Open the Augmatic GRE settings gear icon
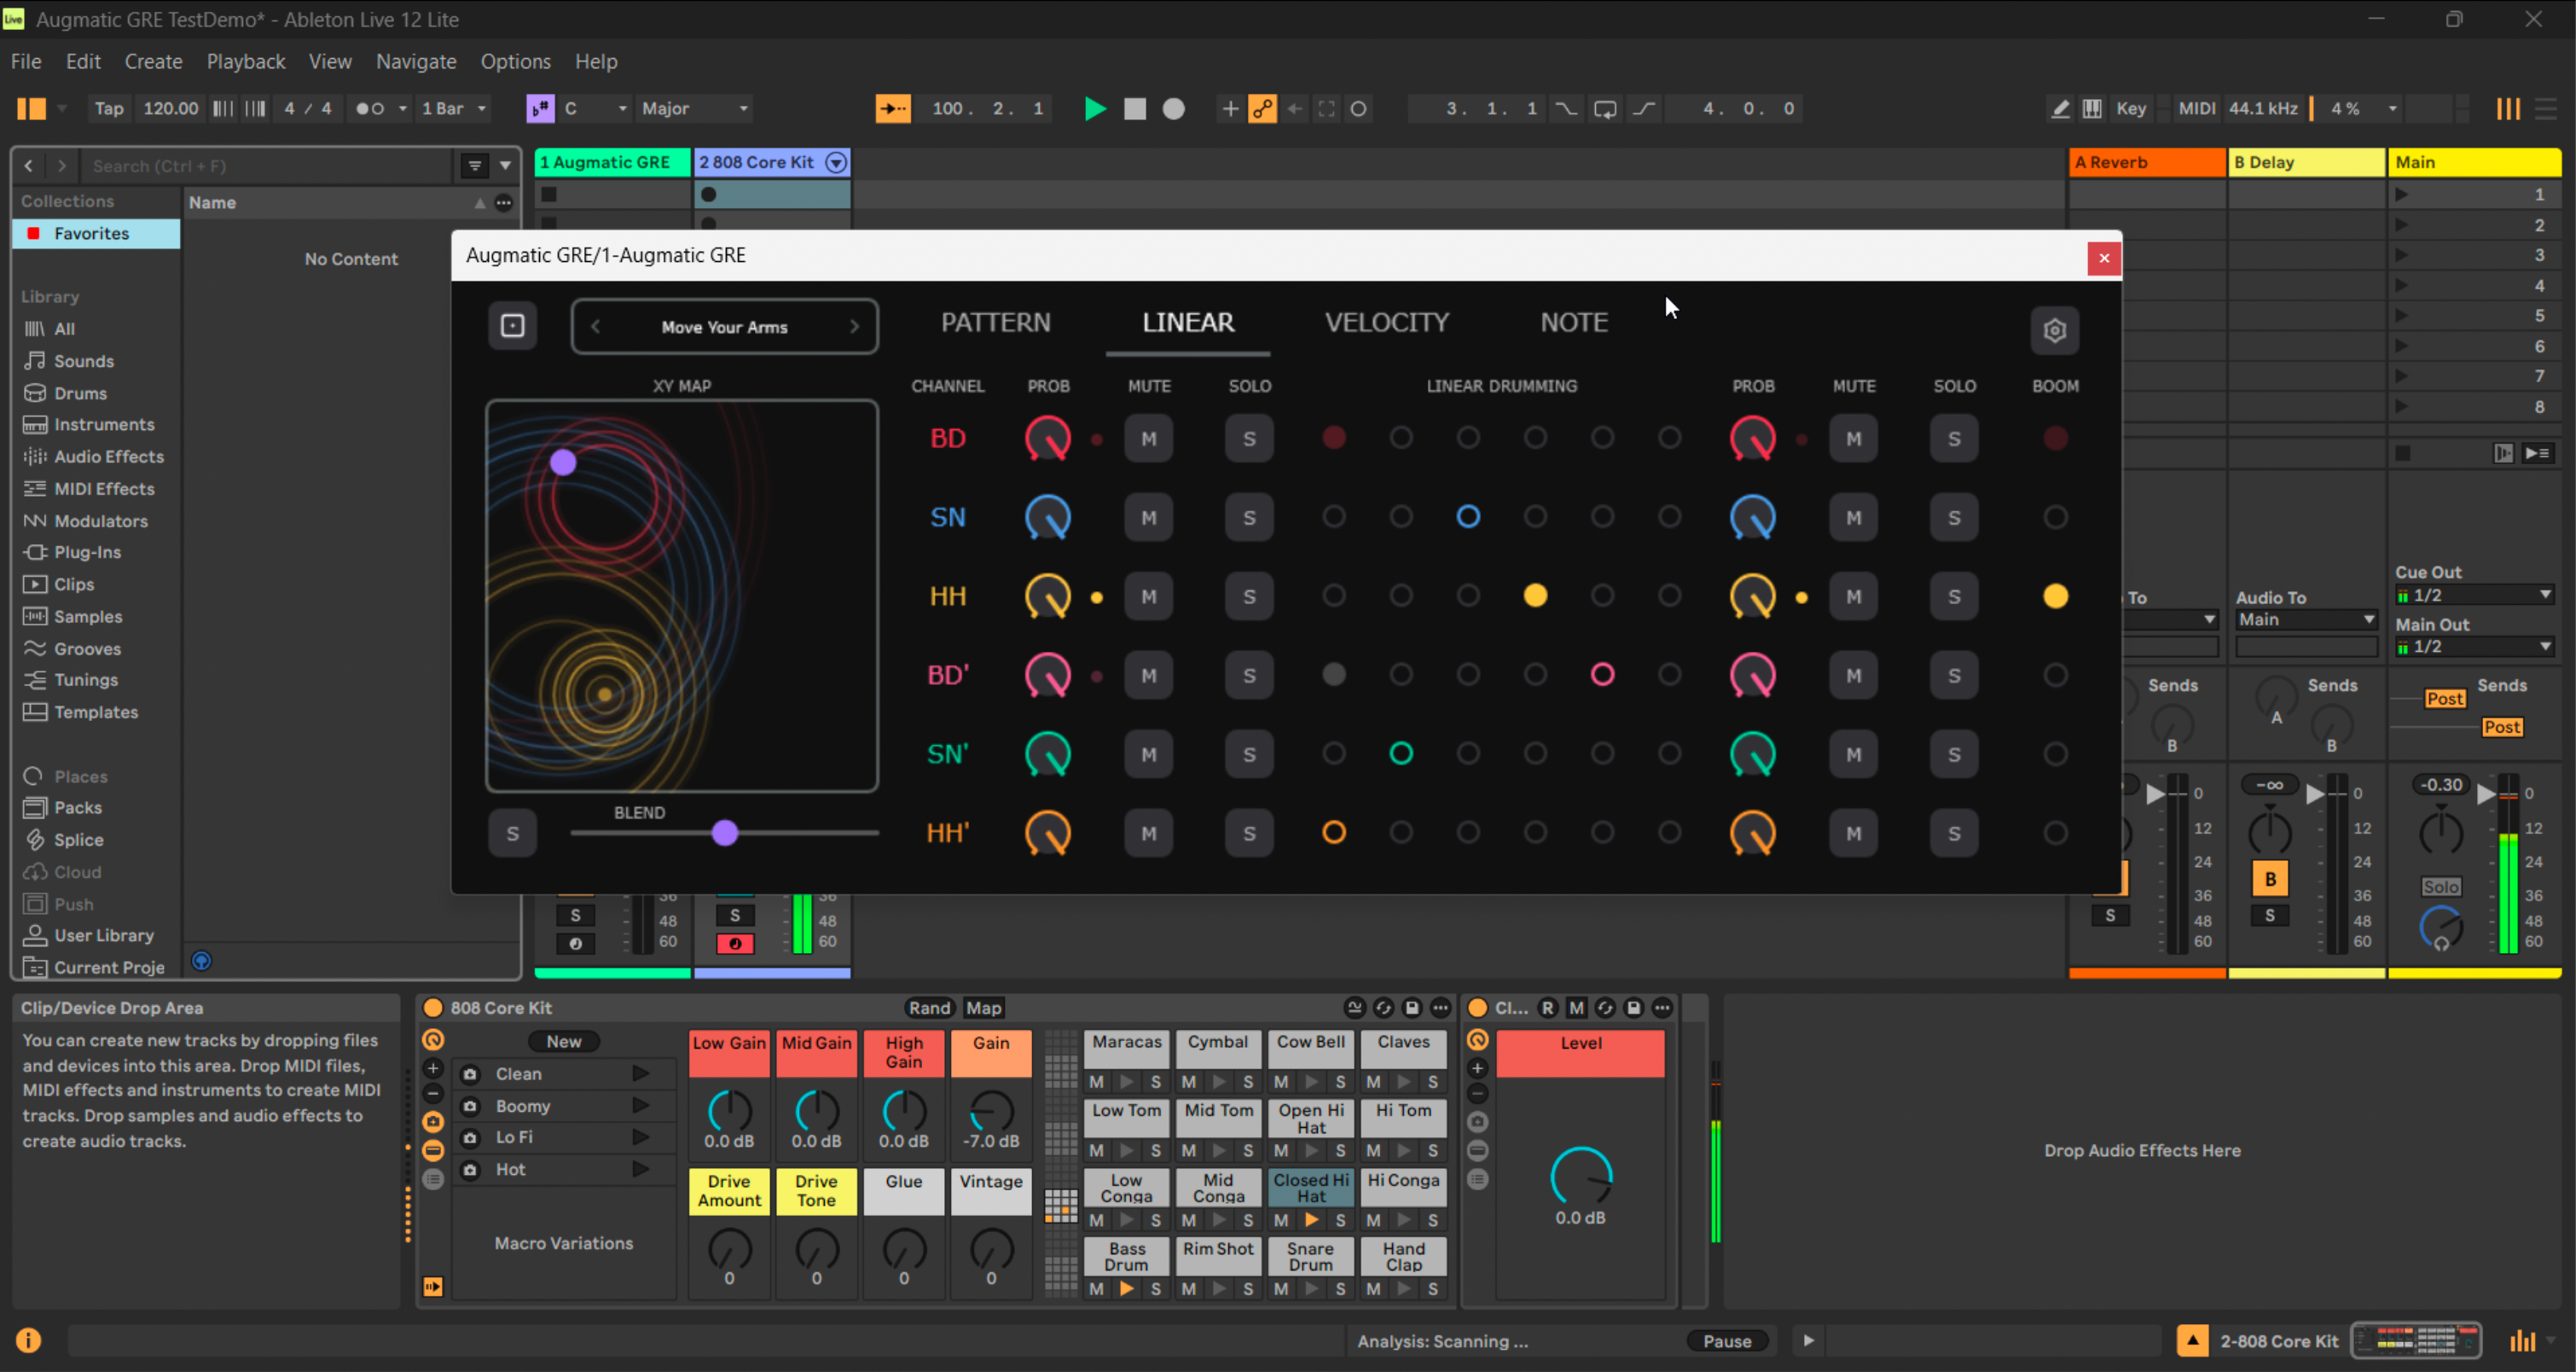This screenshot has width=2576, height=1372. tap(2055, 330)
